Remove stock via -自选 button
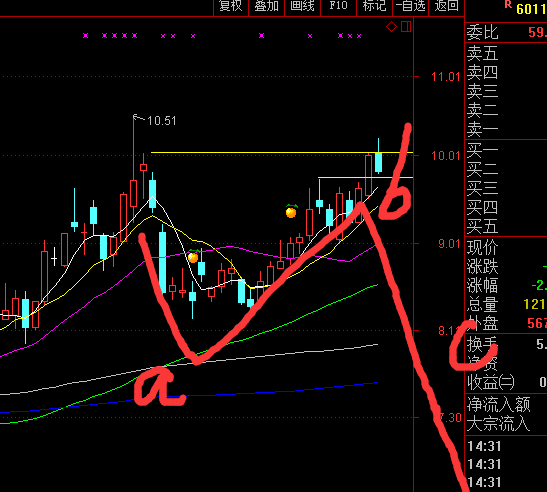The image size is (547, 492). [411, 7]
